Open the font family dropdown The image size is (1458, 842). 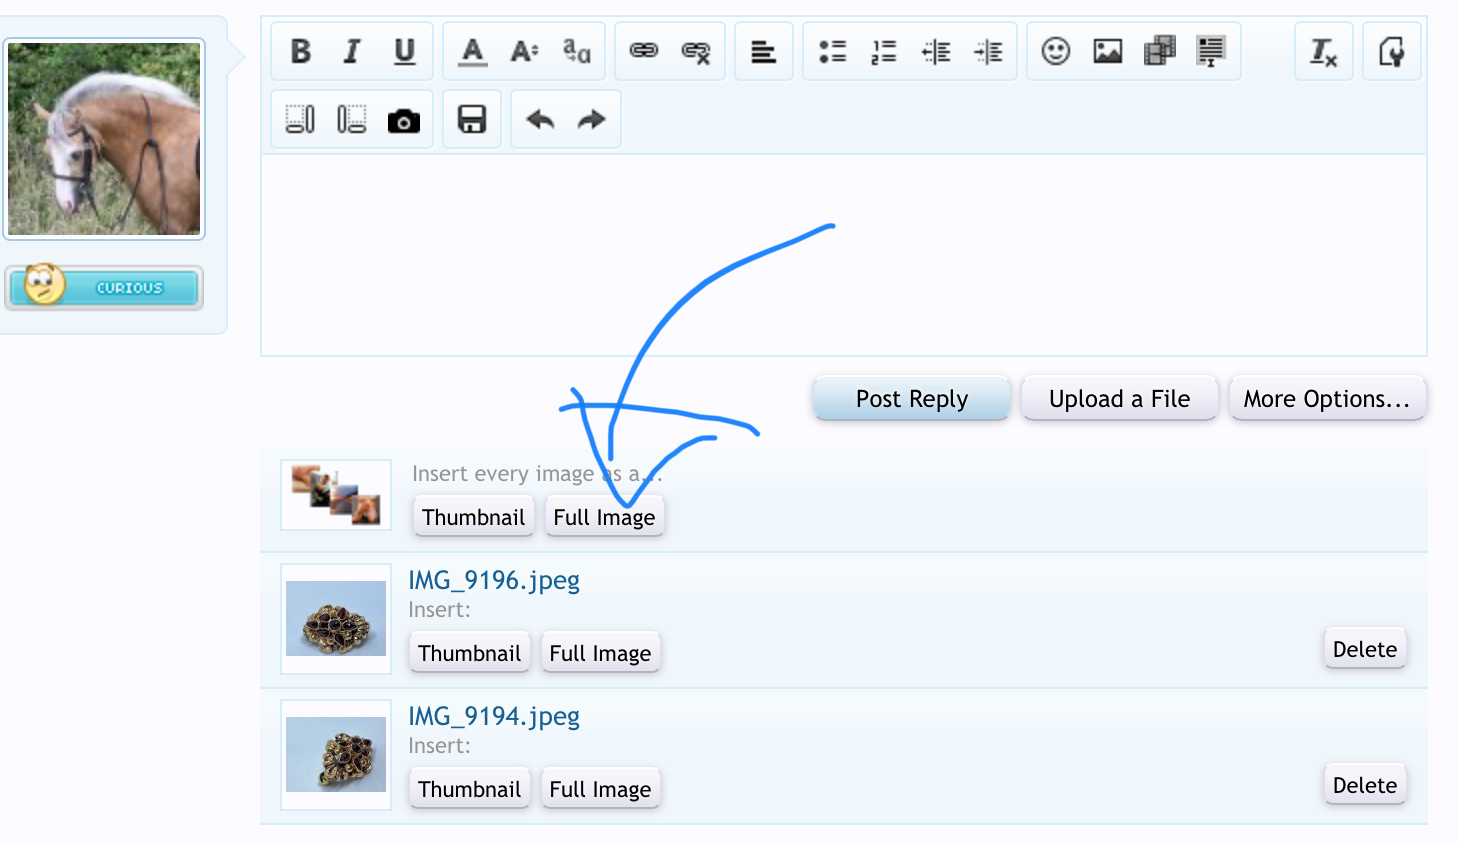point(577,51)
